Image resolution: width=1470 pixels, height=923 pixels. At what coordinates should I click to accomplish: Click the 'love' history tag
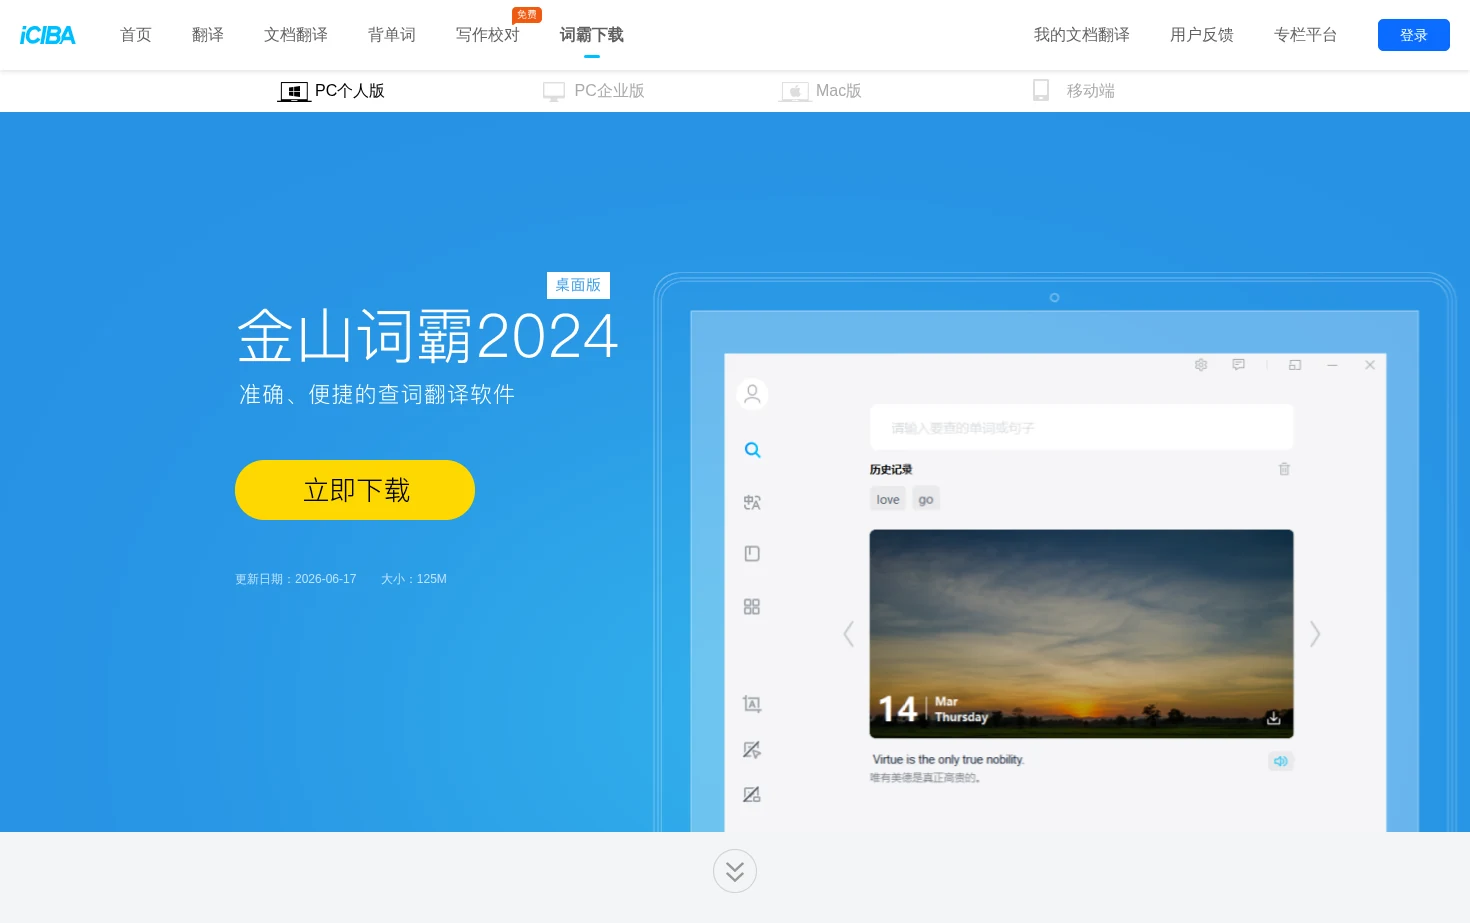(888, 499)
